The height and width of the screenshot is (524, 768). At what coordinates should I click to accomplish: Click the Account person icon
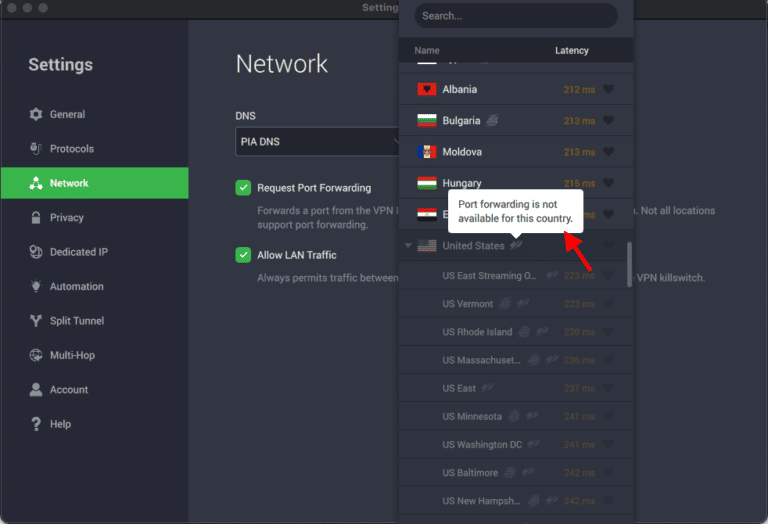click(x=36, y=390)
